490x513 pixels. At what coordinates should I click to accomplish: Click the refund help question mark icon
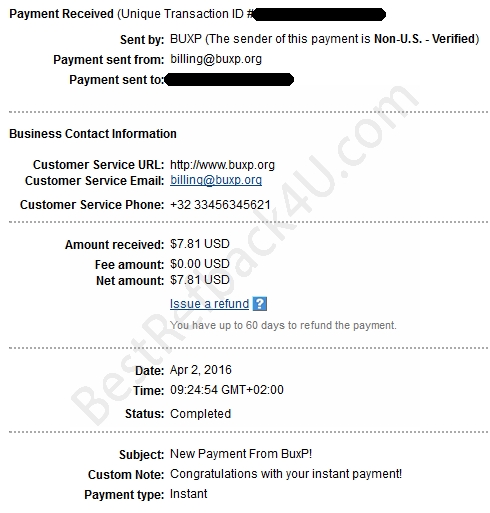tap(260, 304)
